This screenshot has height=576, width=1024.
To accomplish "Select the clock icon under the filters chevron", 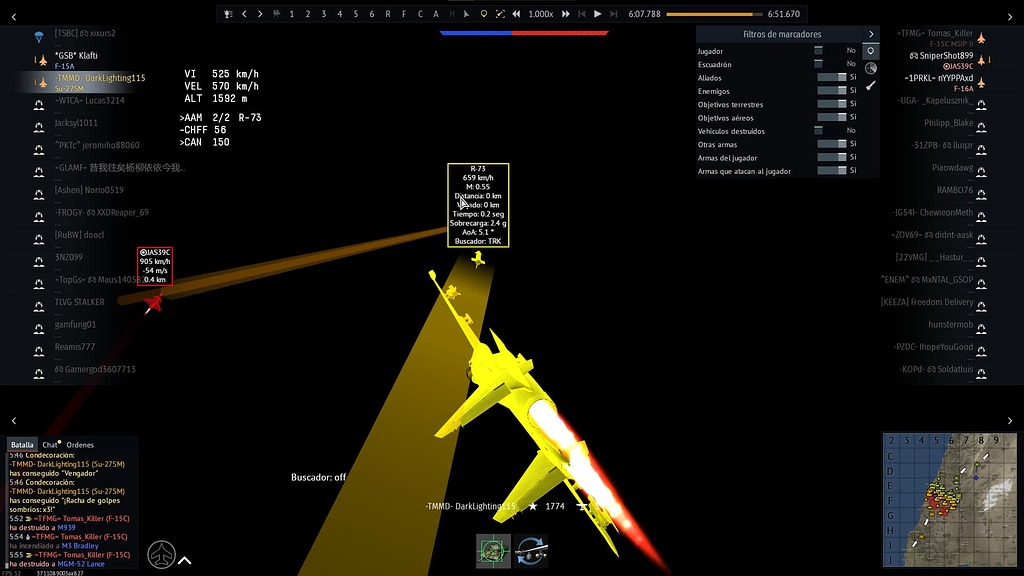I will [x=869, y=68].
